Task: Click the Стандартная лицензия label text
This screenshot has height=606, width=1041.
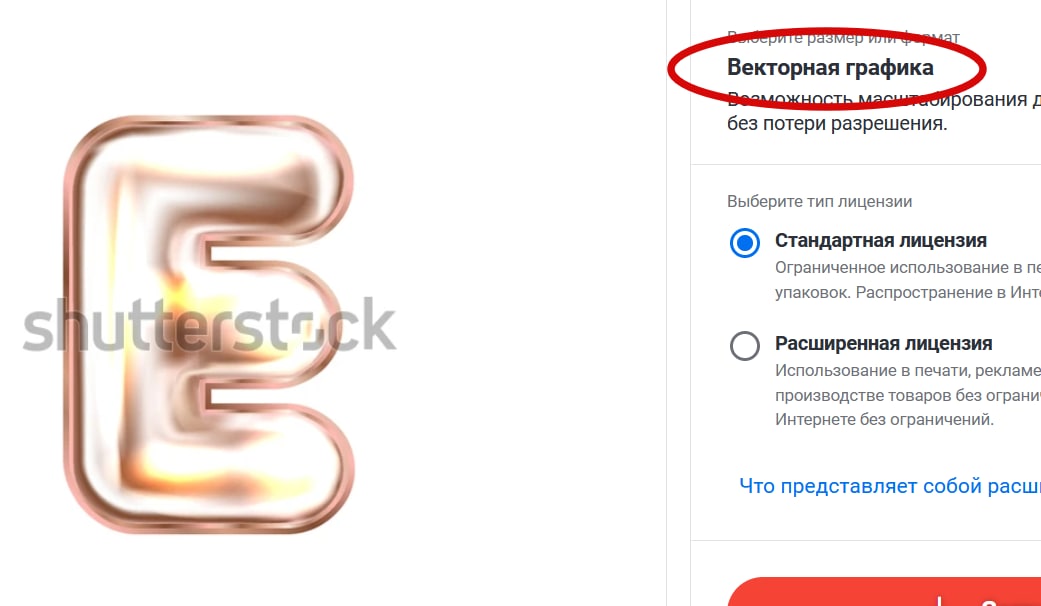Action: click(881, 240)
